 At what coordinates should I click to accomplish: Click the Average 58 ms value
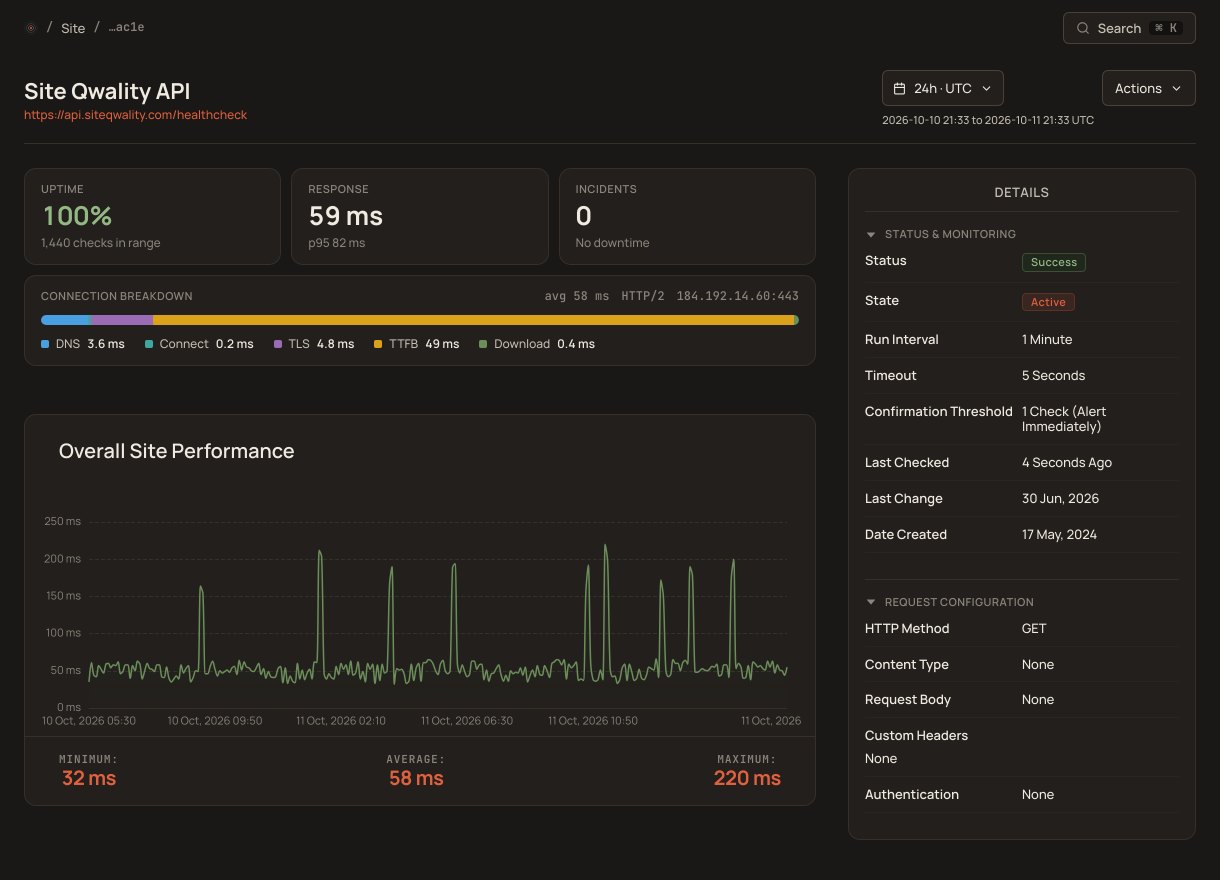[x=416, y=778]
